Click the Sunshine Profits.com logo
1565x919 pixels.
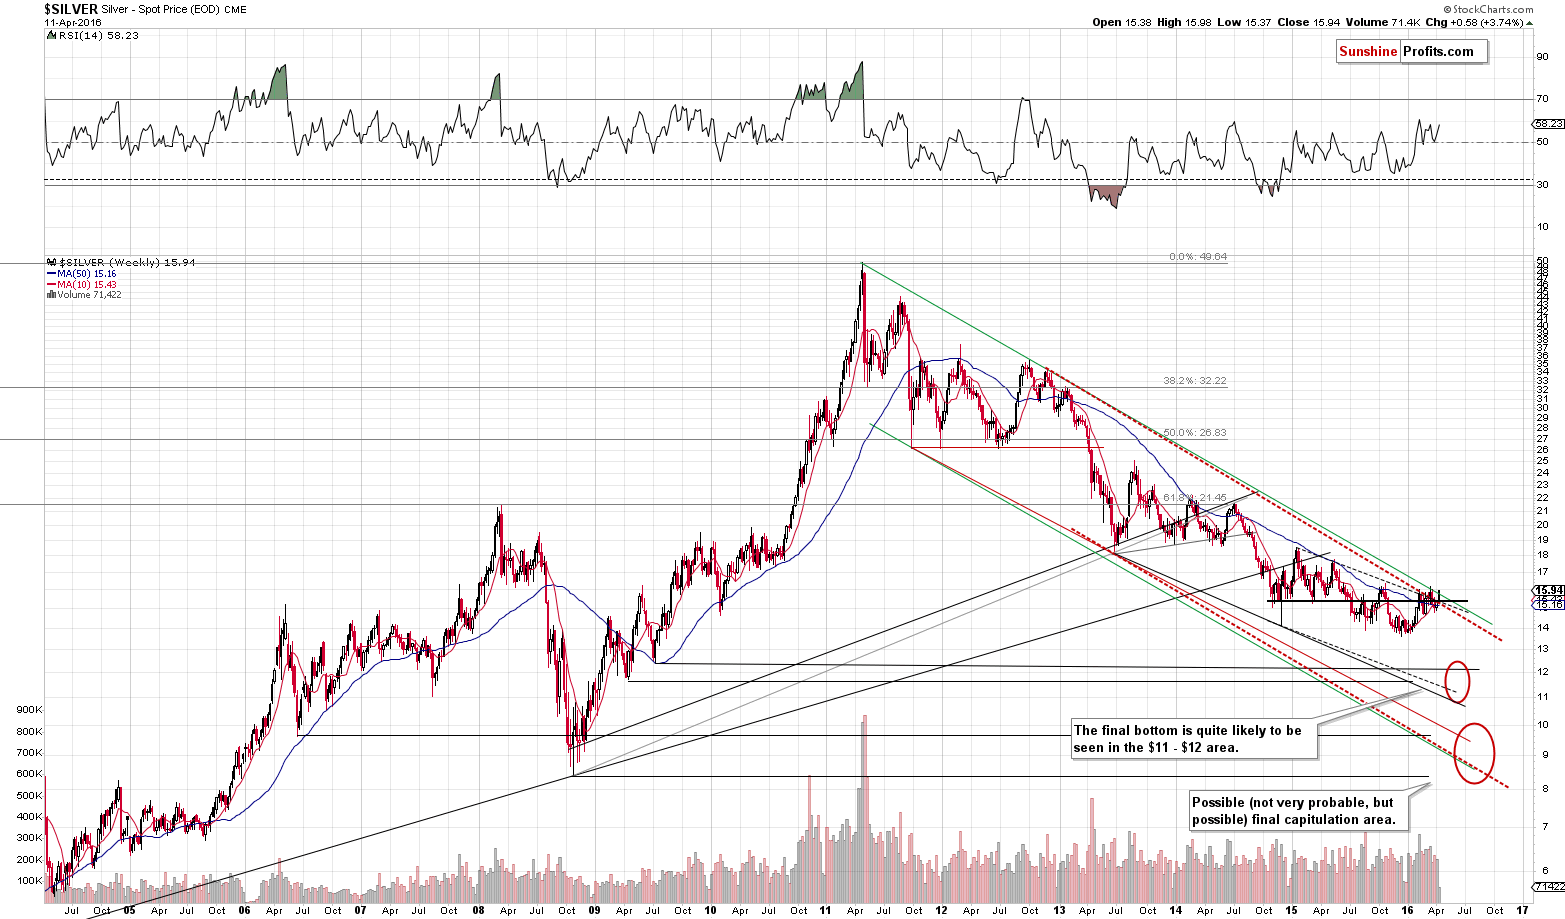(1412, 51)
